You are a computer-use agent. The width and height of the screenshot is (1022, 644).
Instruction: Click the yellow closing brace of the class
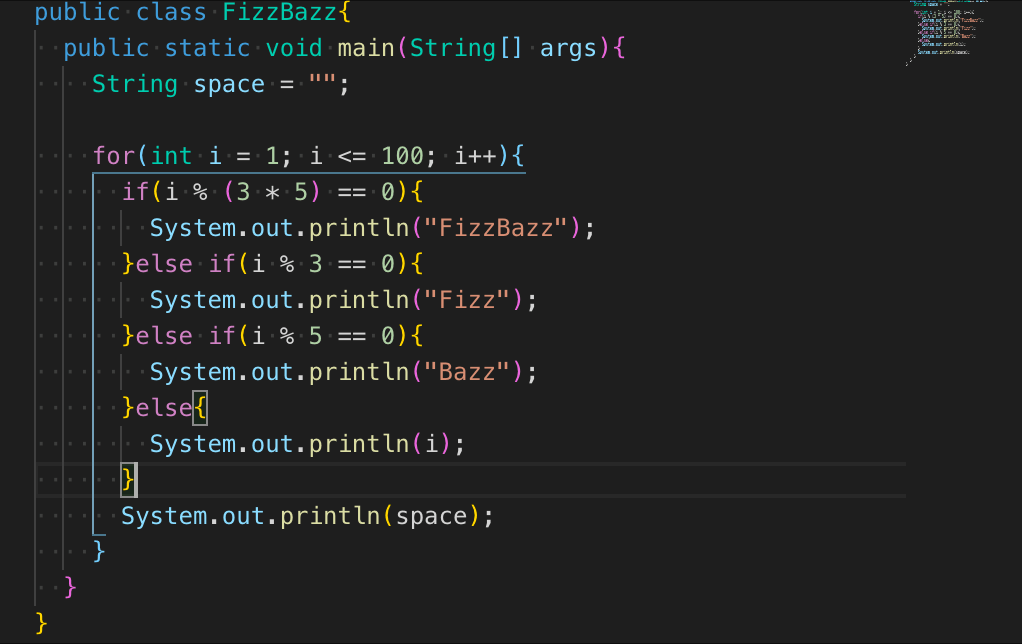(x=42, y=623)
